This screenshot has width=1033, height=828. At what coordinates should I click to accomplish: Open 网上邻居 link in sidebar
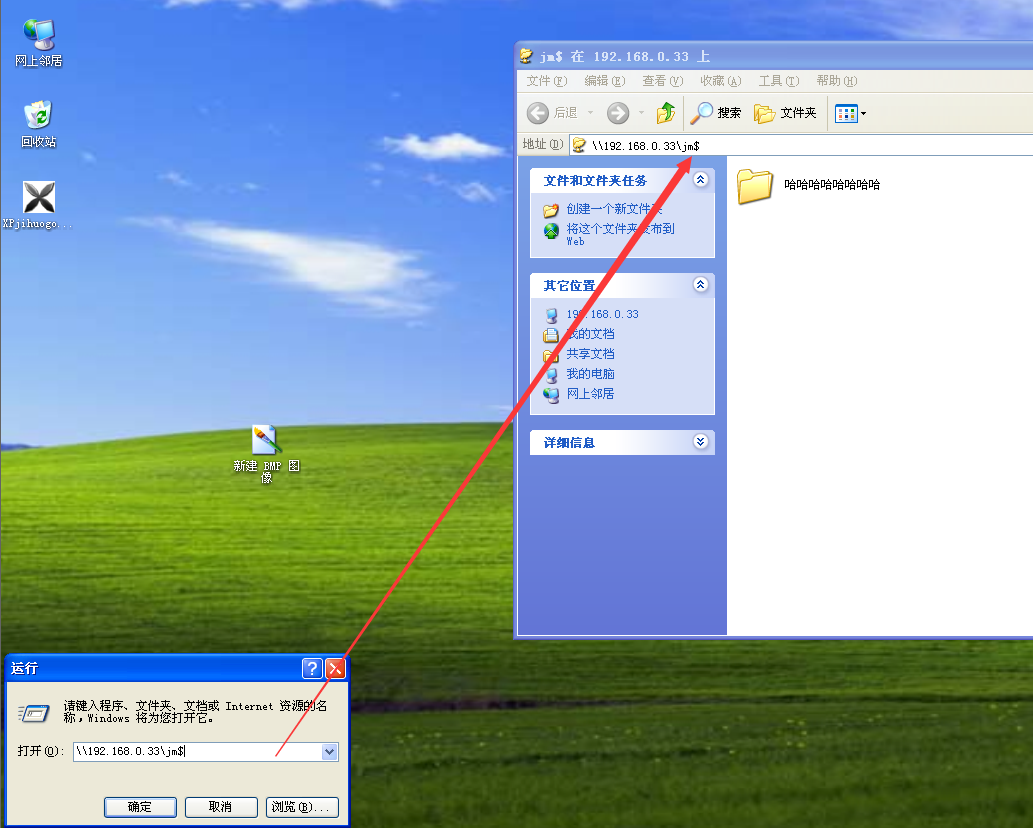coord(590,393)
